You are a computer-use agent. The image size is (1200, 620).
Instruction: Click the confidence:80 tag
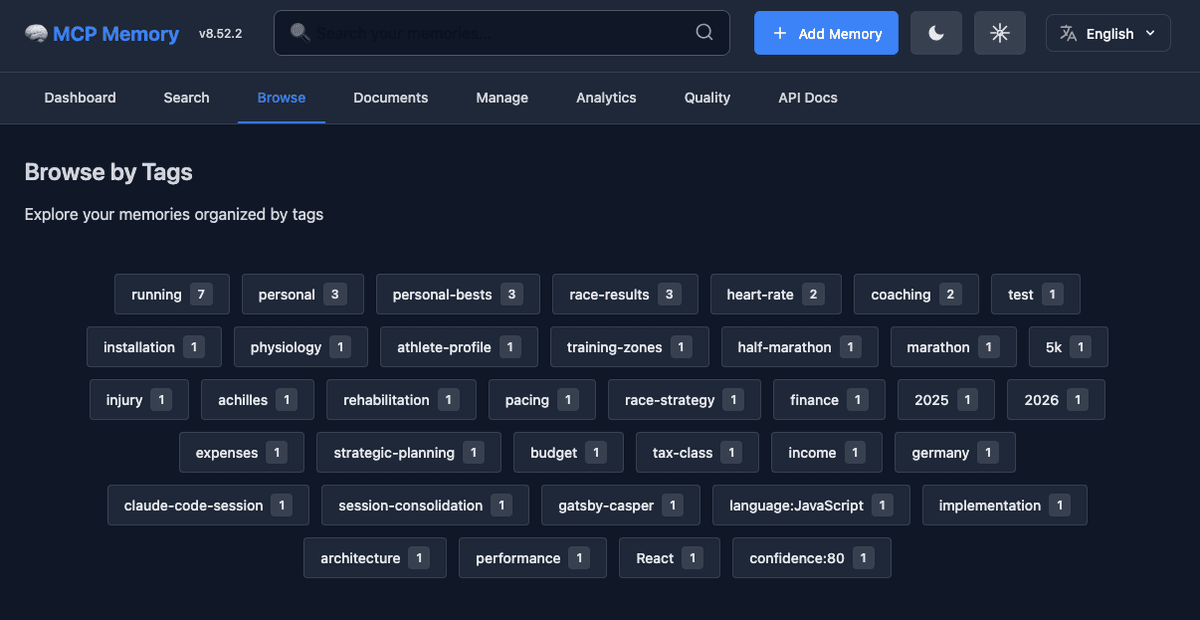pyautogui.click(x=811, y=558)
